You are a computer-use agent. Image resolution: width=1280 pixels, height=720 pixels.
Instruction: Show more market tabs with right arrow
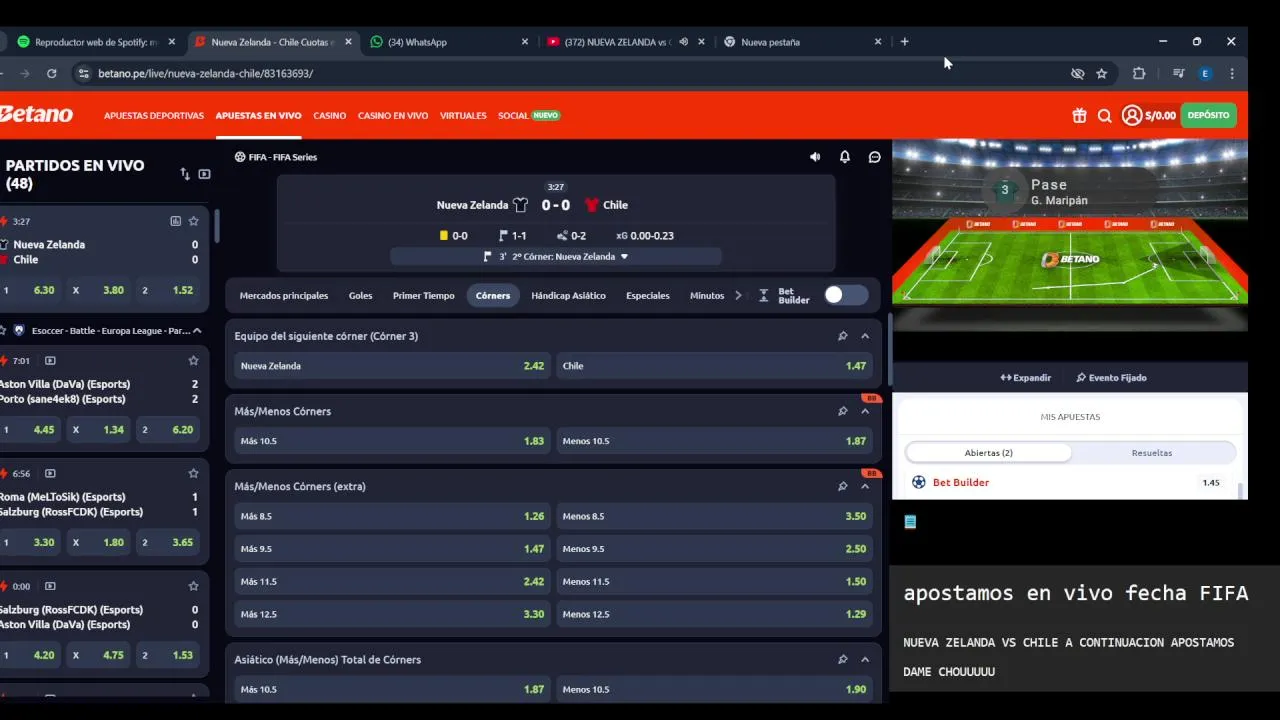(x=738, y=295)
